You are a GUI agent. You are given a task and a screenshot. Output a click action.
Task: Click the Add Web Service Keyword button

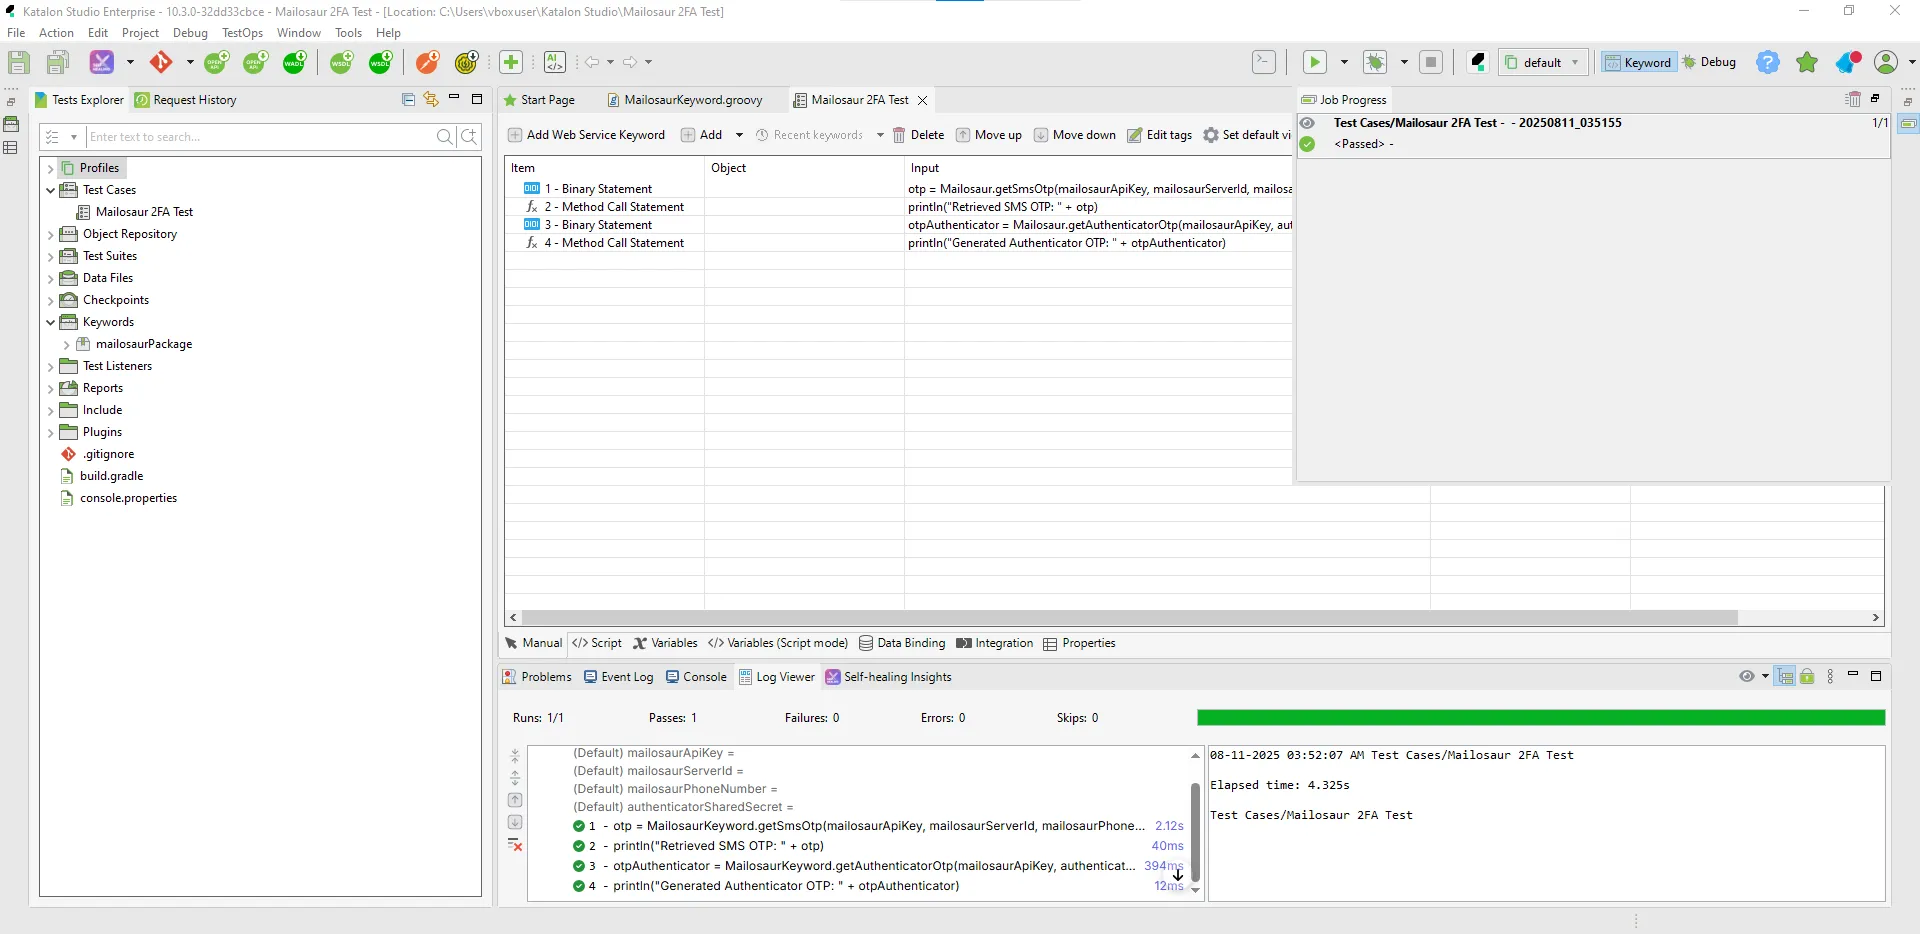point(587,135)
